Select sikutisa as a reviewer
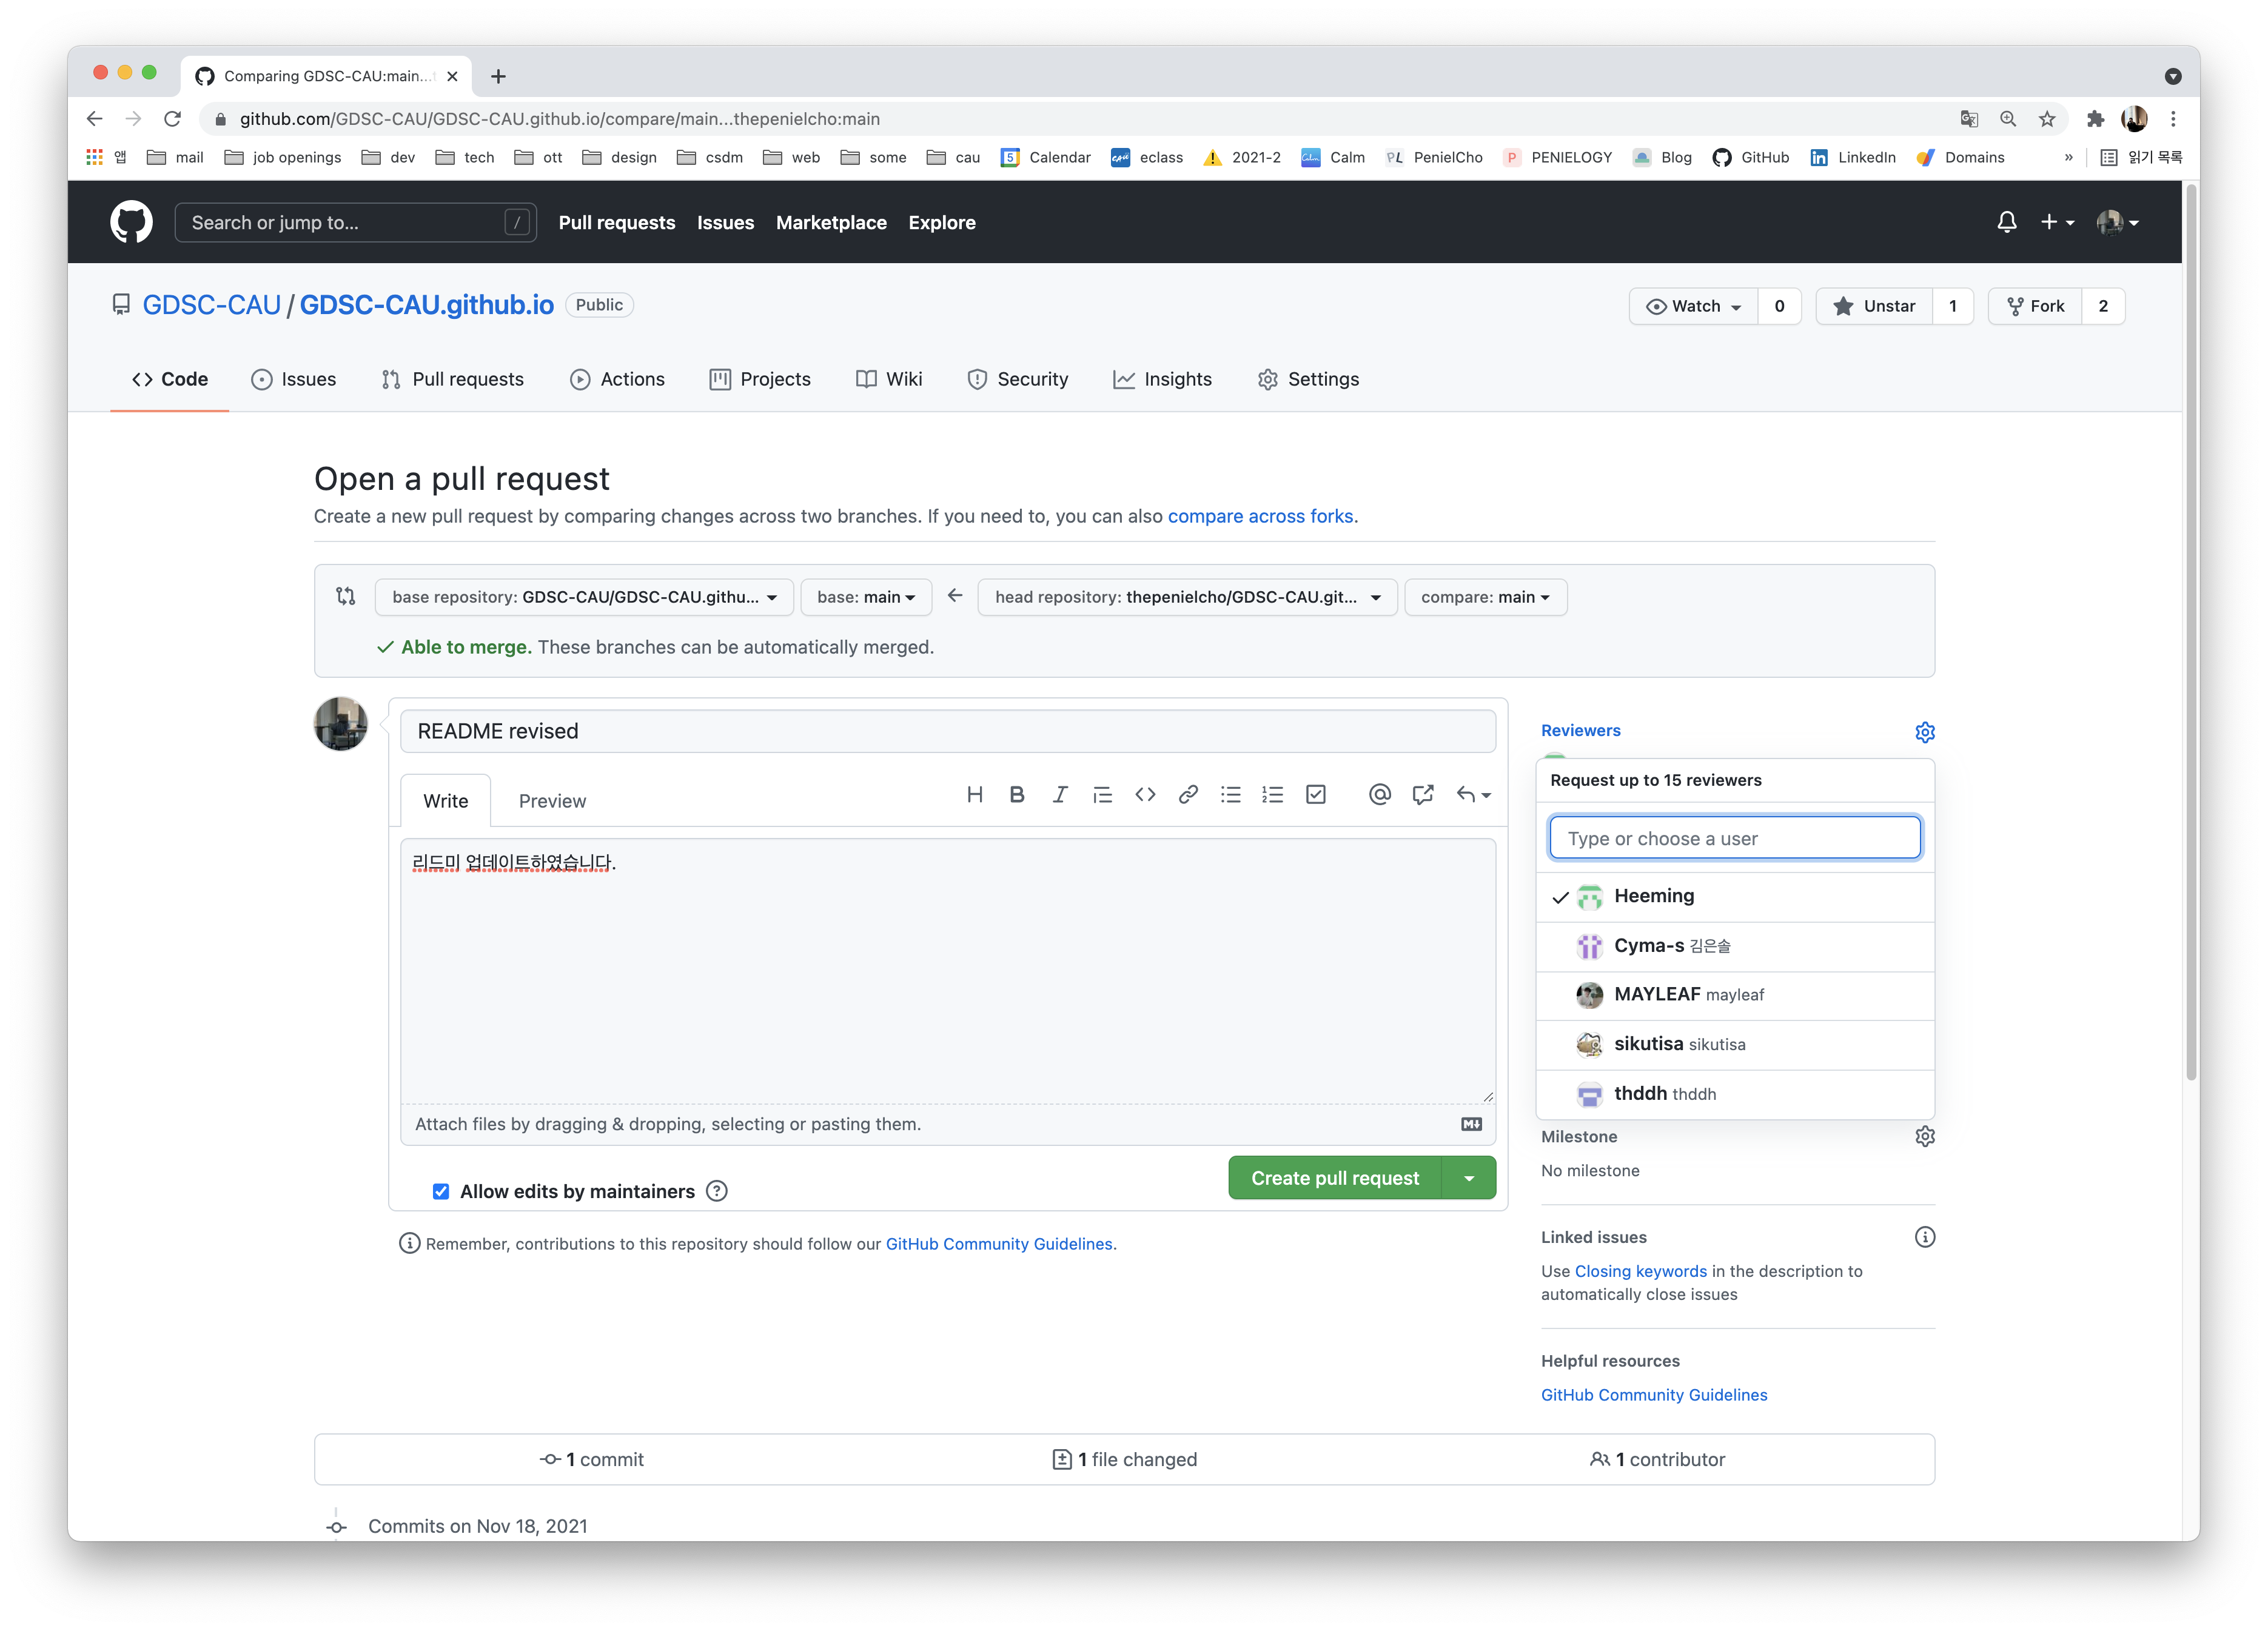The image size is (2268, 1631). pos(1734,1044)
